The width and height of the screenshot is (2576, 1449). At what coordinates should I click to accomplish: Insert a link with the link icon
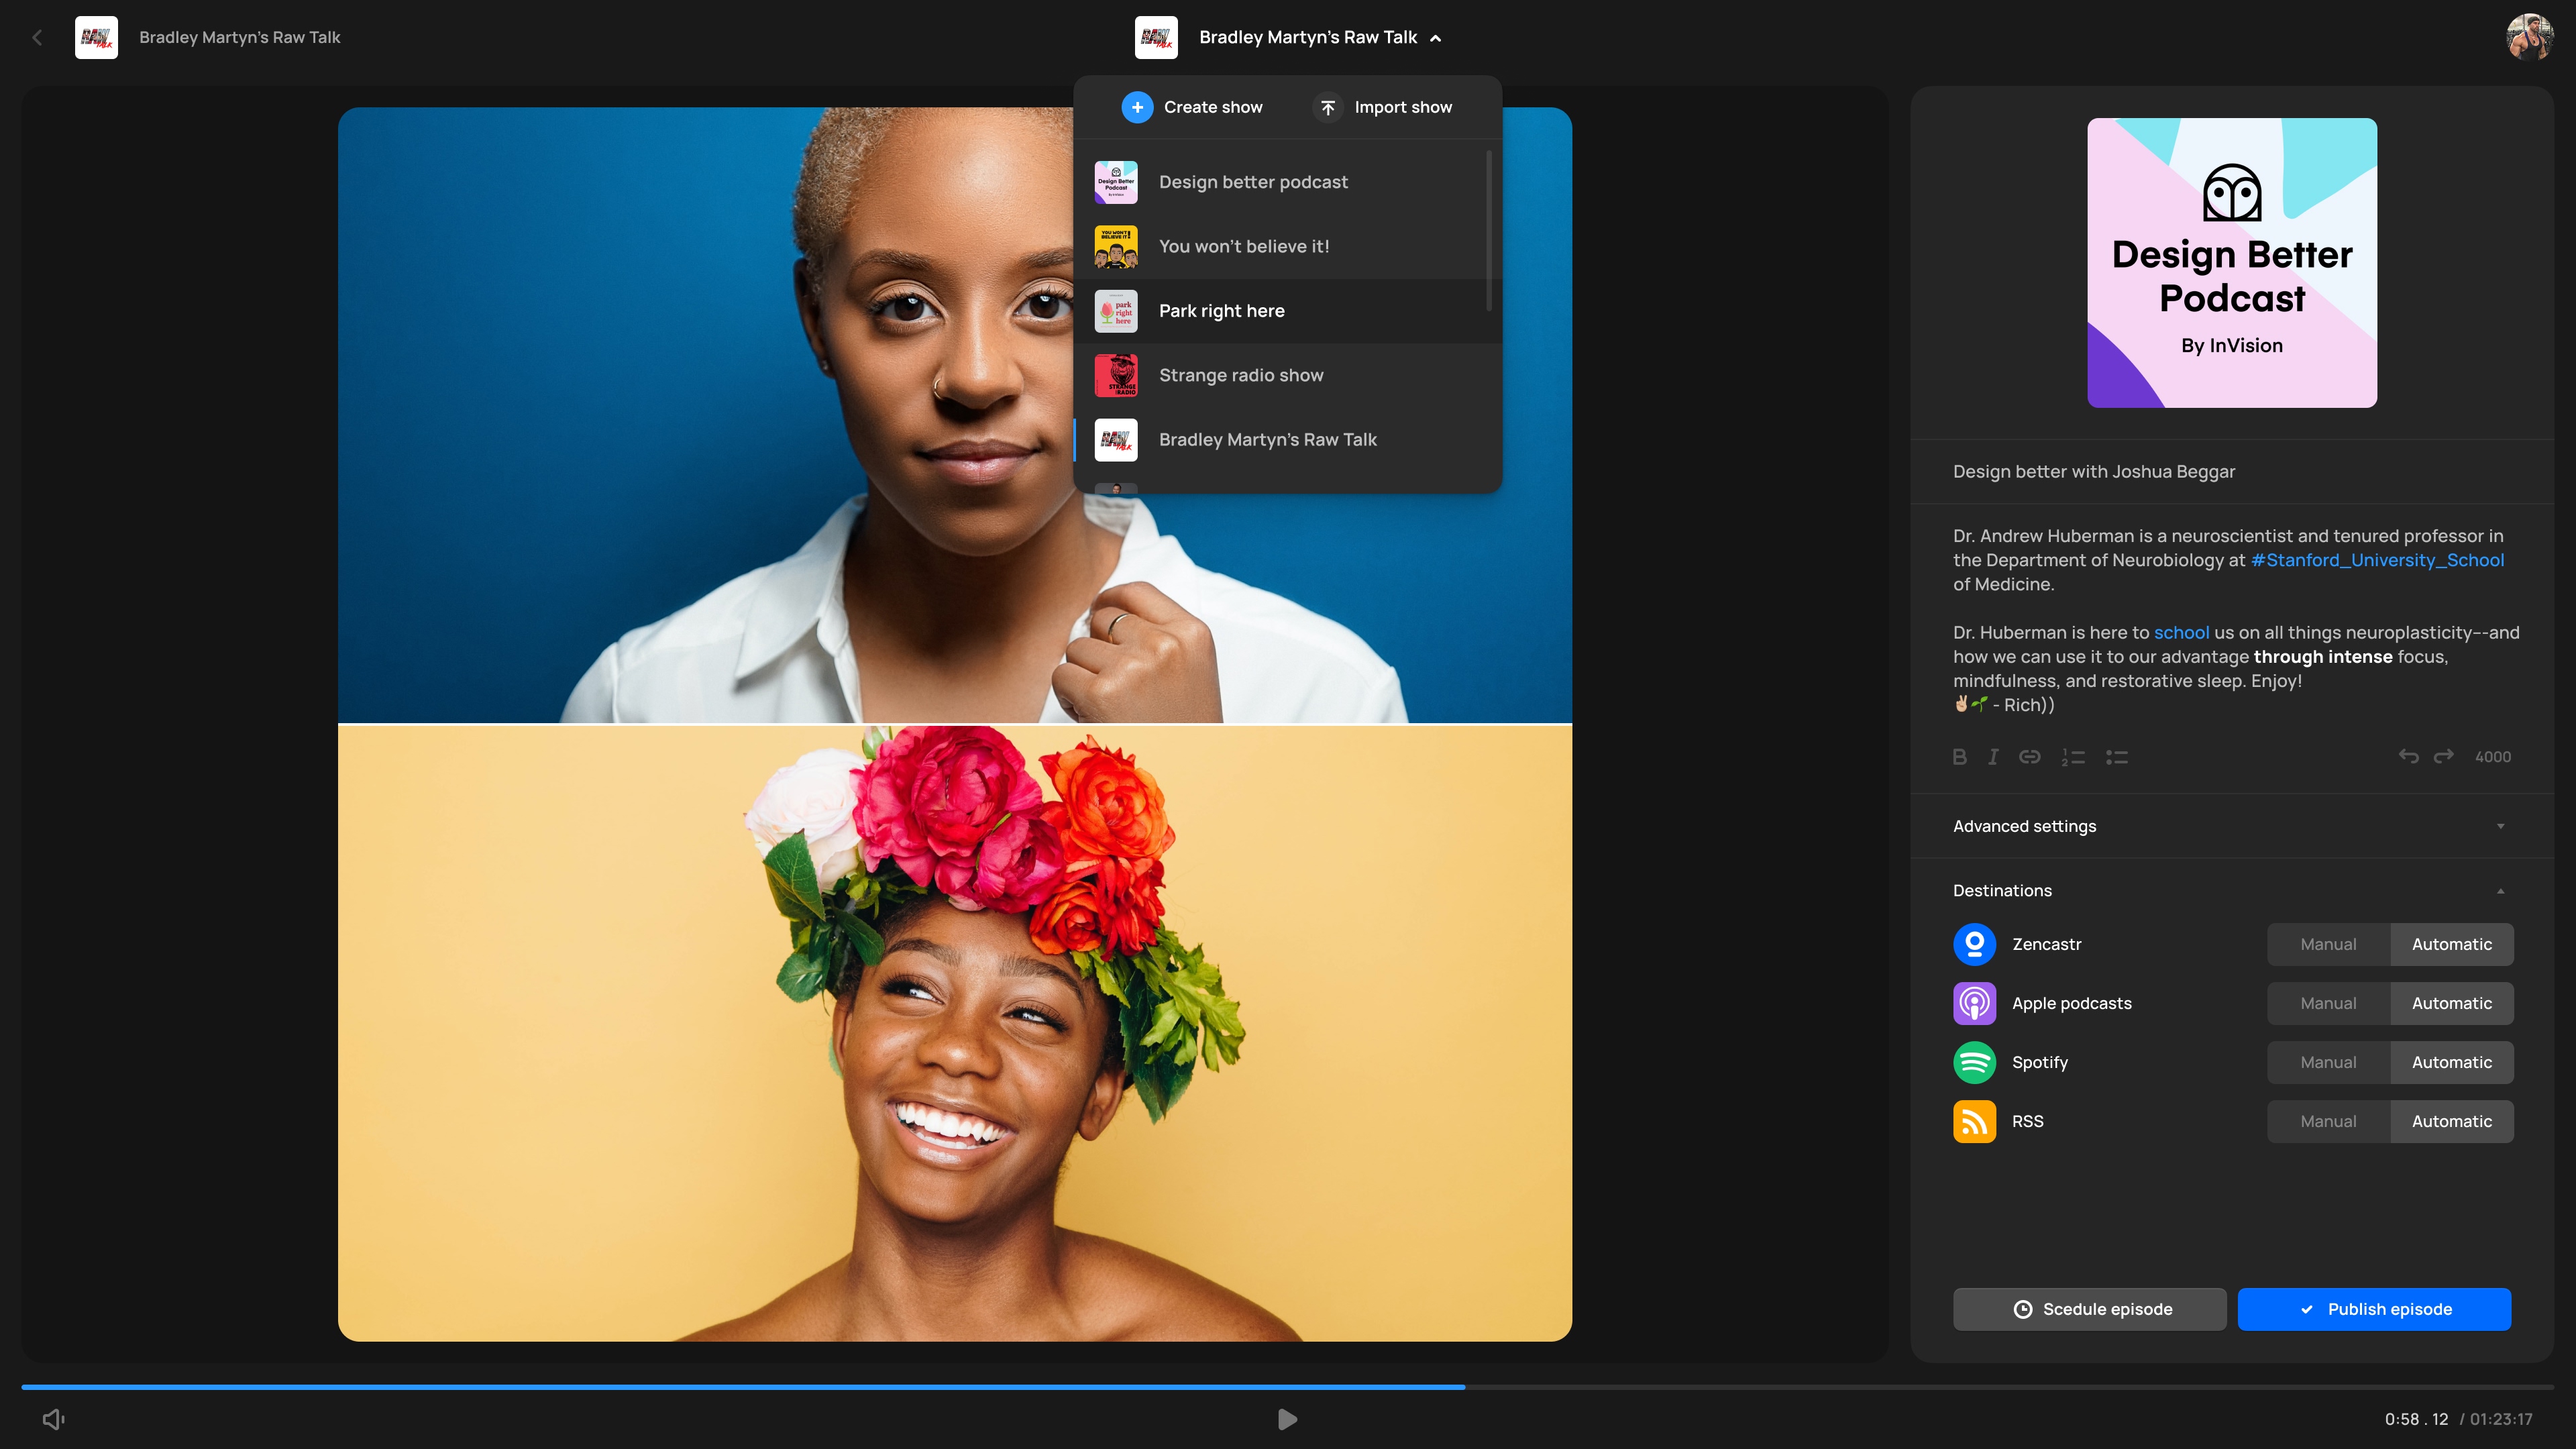pyautogui.click(x=2029, y=757)
